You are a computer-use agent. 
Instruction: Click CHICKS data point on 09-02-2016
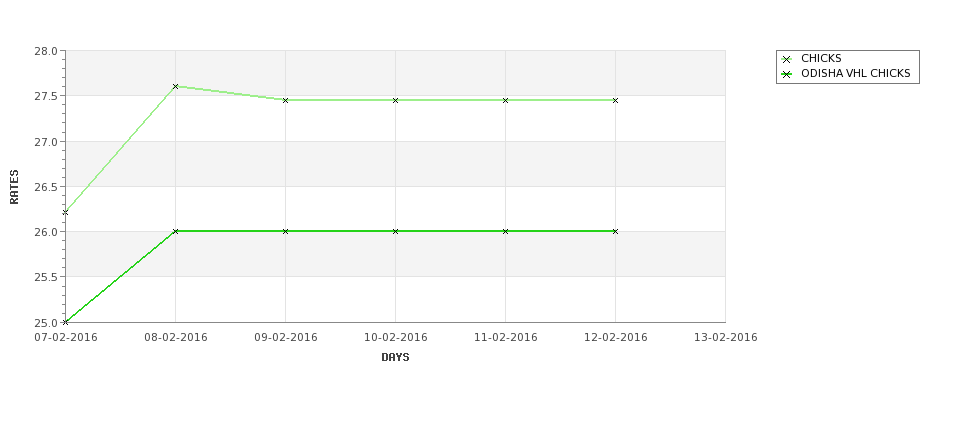(x=285, y=100)
